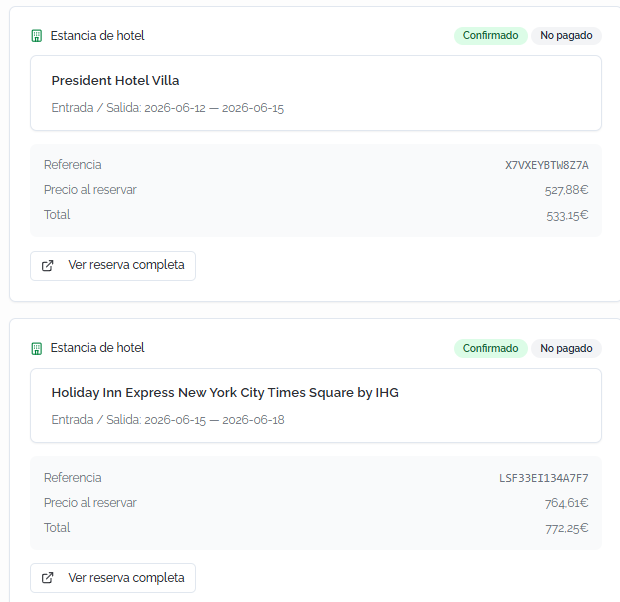
Task: Click Confirmado badge on Holiday Inn booking
Action: pyautogui.click(x=490, y=348)
